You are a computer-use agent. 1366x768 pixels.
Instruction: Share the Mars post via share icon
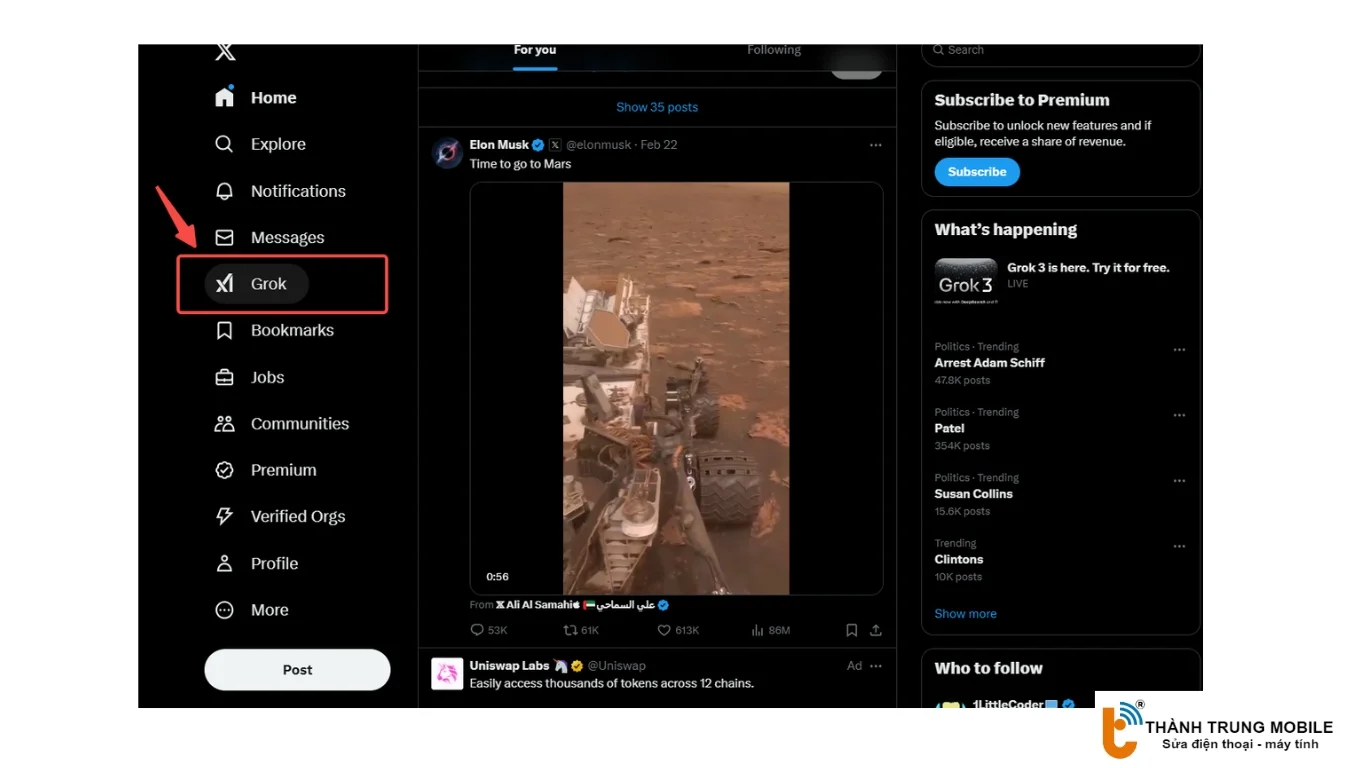click(876, 631)
